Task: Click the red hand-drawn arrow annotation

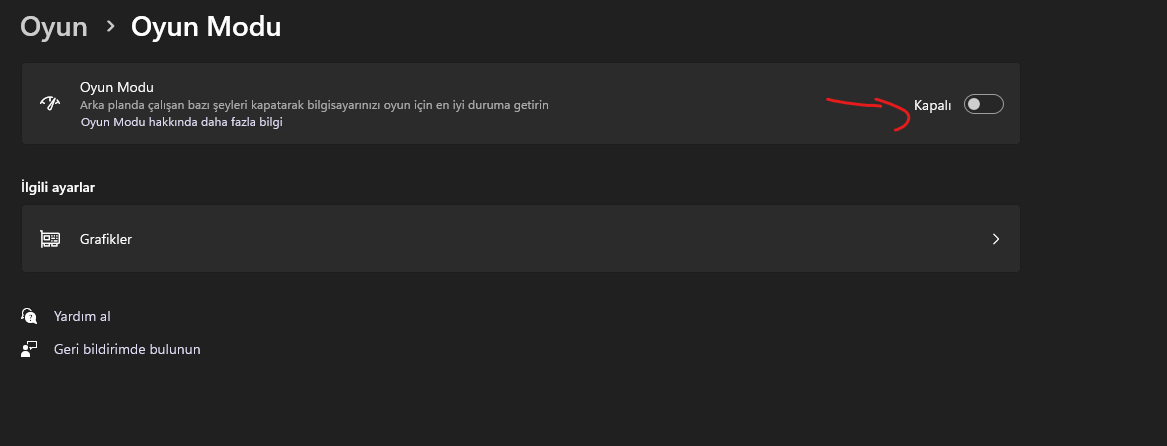Action: click(x=868, y=114)
